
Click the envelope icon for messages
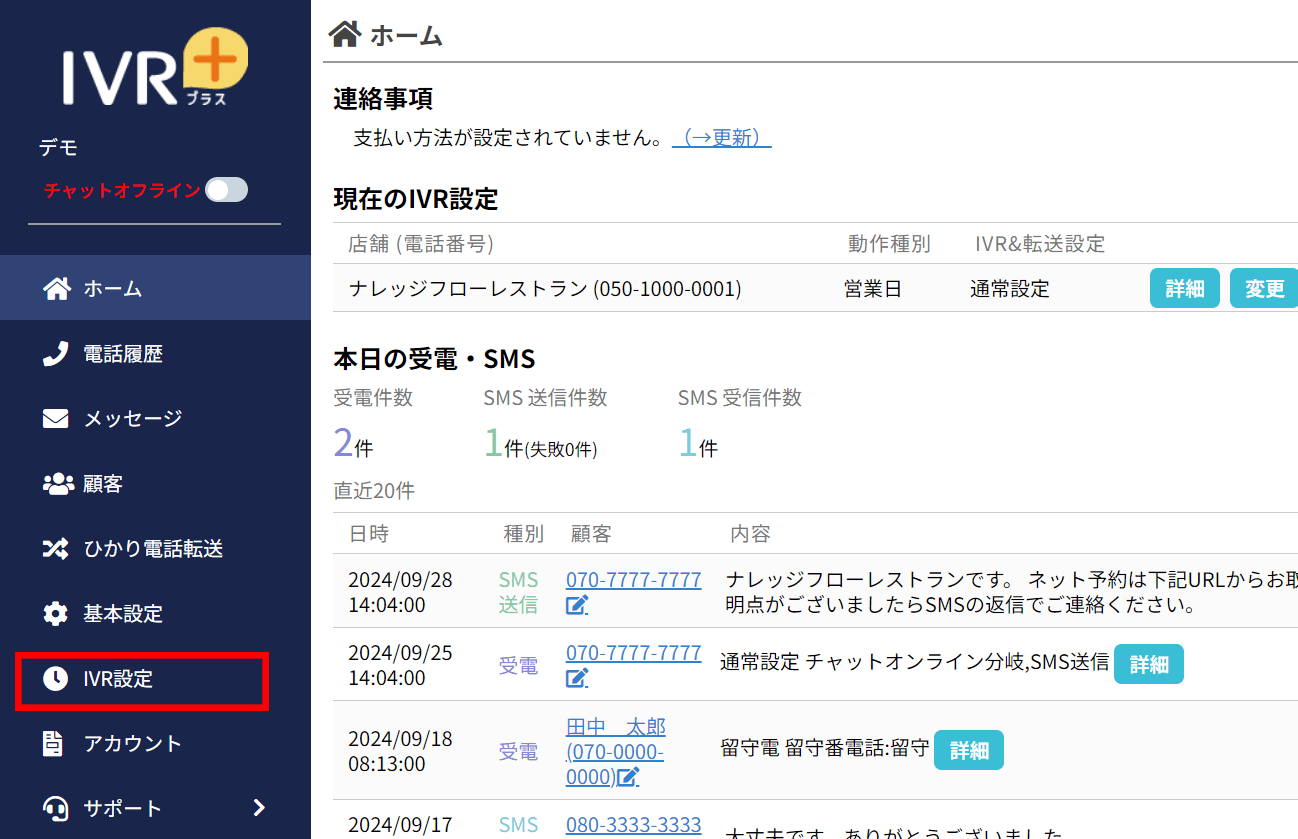pos(55,419)
